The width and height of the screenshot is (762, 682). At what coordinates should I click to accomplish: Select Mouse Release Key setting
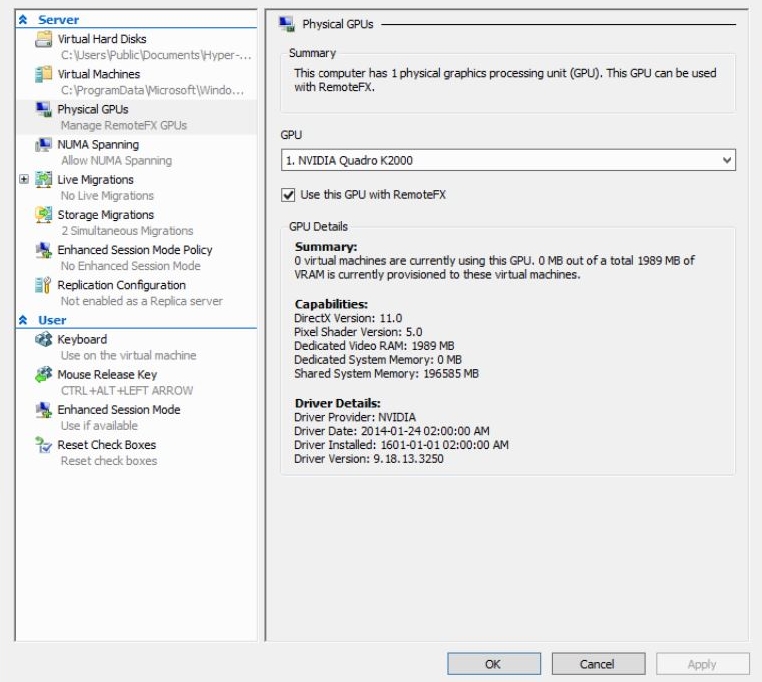pos(107,374)
